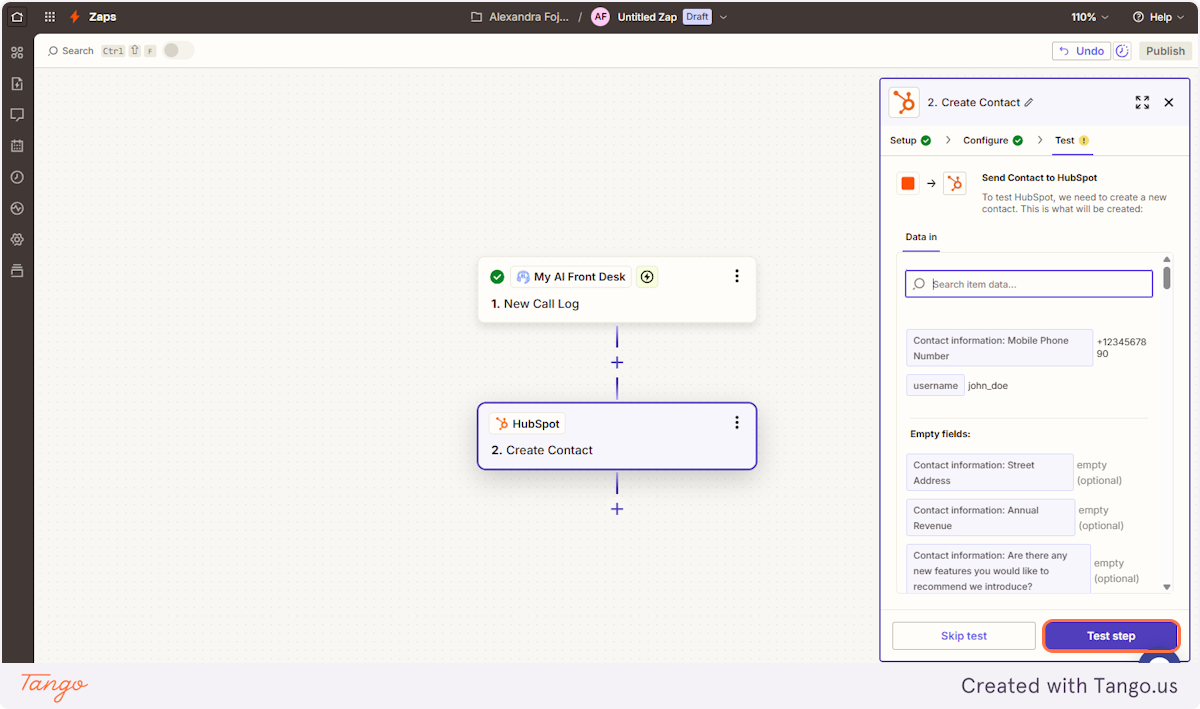Image resolution: width=1200 pixels, height=709 pixels.
Task: Click the Mobile Phone Number field label
Action: (1000, 348)
